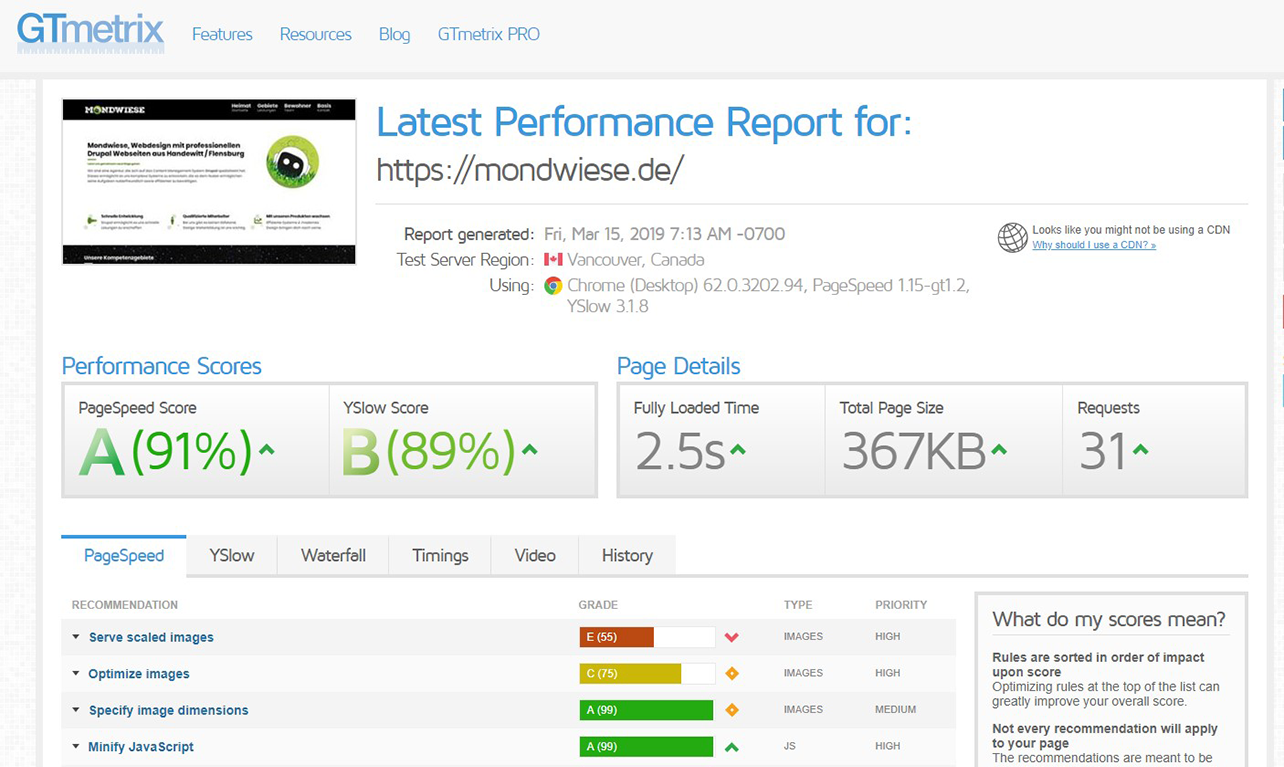
Task: Expand the Minify JavaScript recommendation
Action: coord(76,747)
